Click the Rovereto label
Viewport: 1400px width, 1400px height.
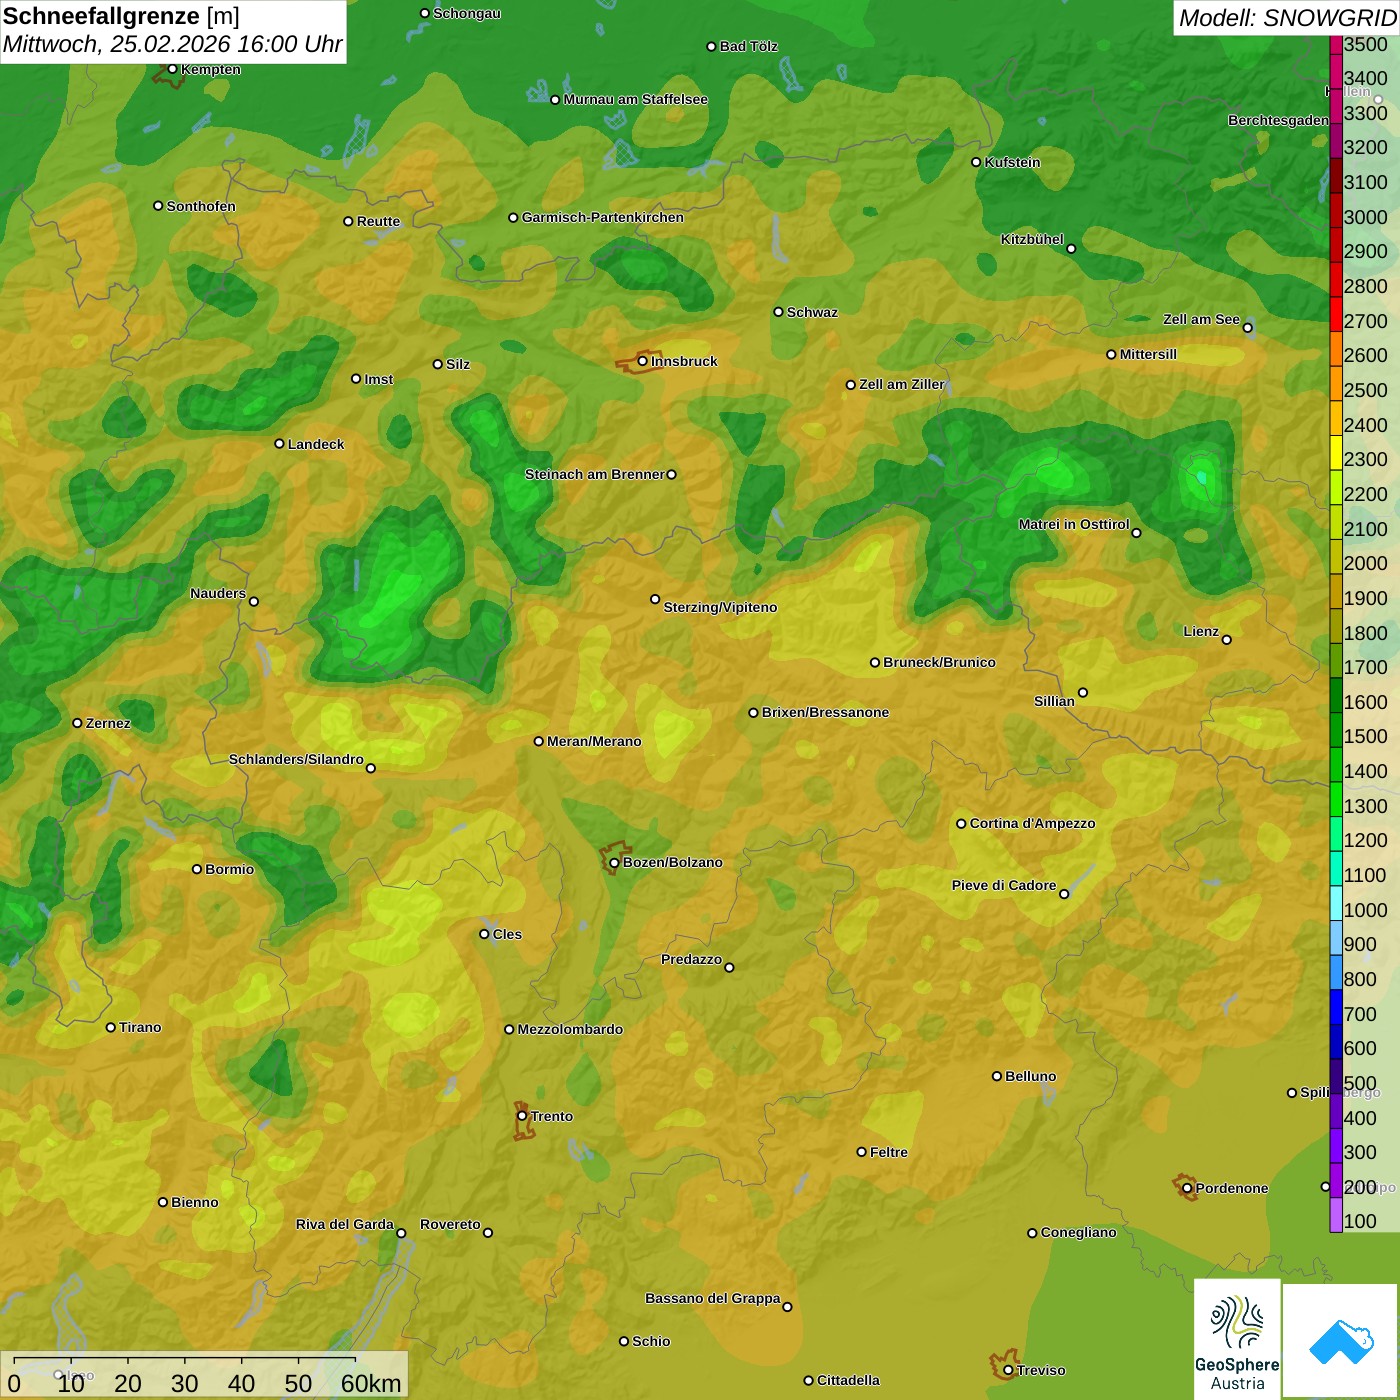(450, 1224)
